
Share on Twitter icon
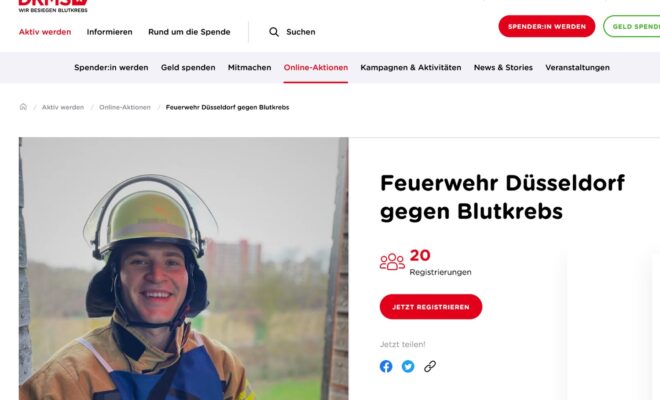[x=408, y=366]
